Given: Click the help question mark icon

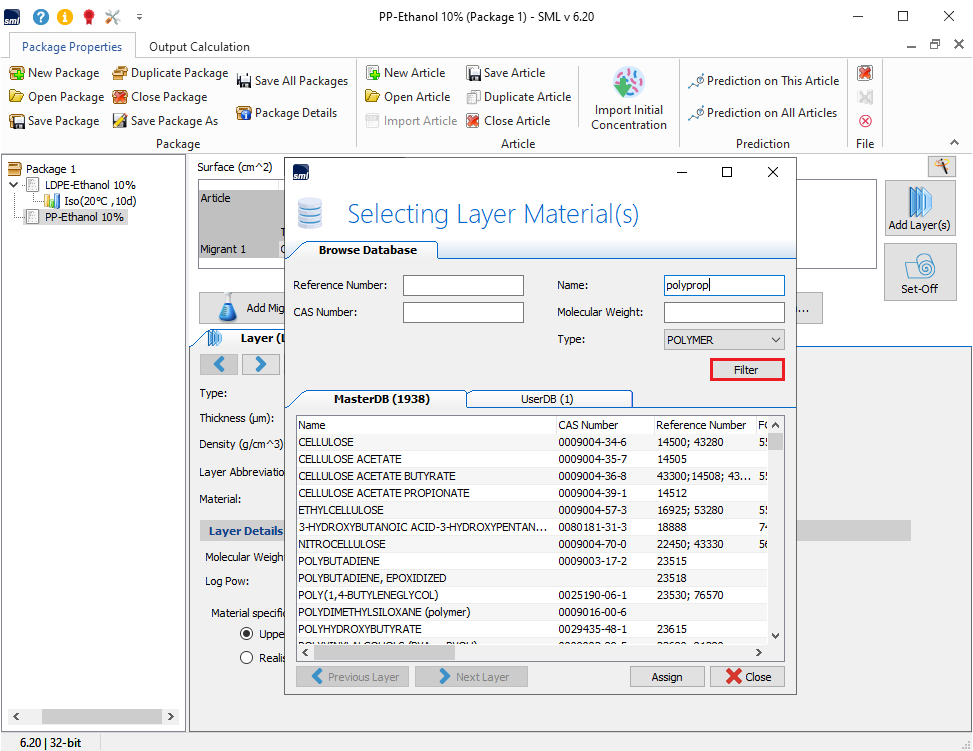Looking at the screenshot, I should [x=41, y=17].
